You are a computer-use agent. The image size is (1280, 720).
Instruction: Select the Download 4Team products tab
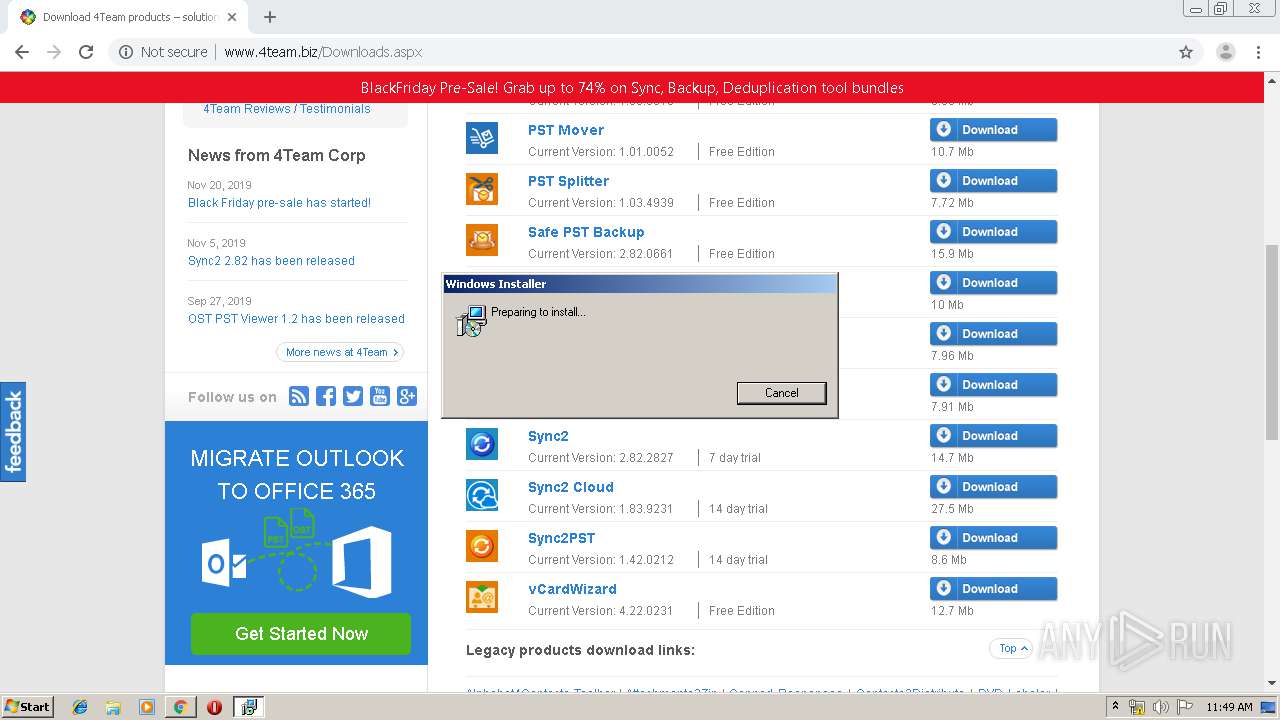[x=128, y=17]
